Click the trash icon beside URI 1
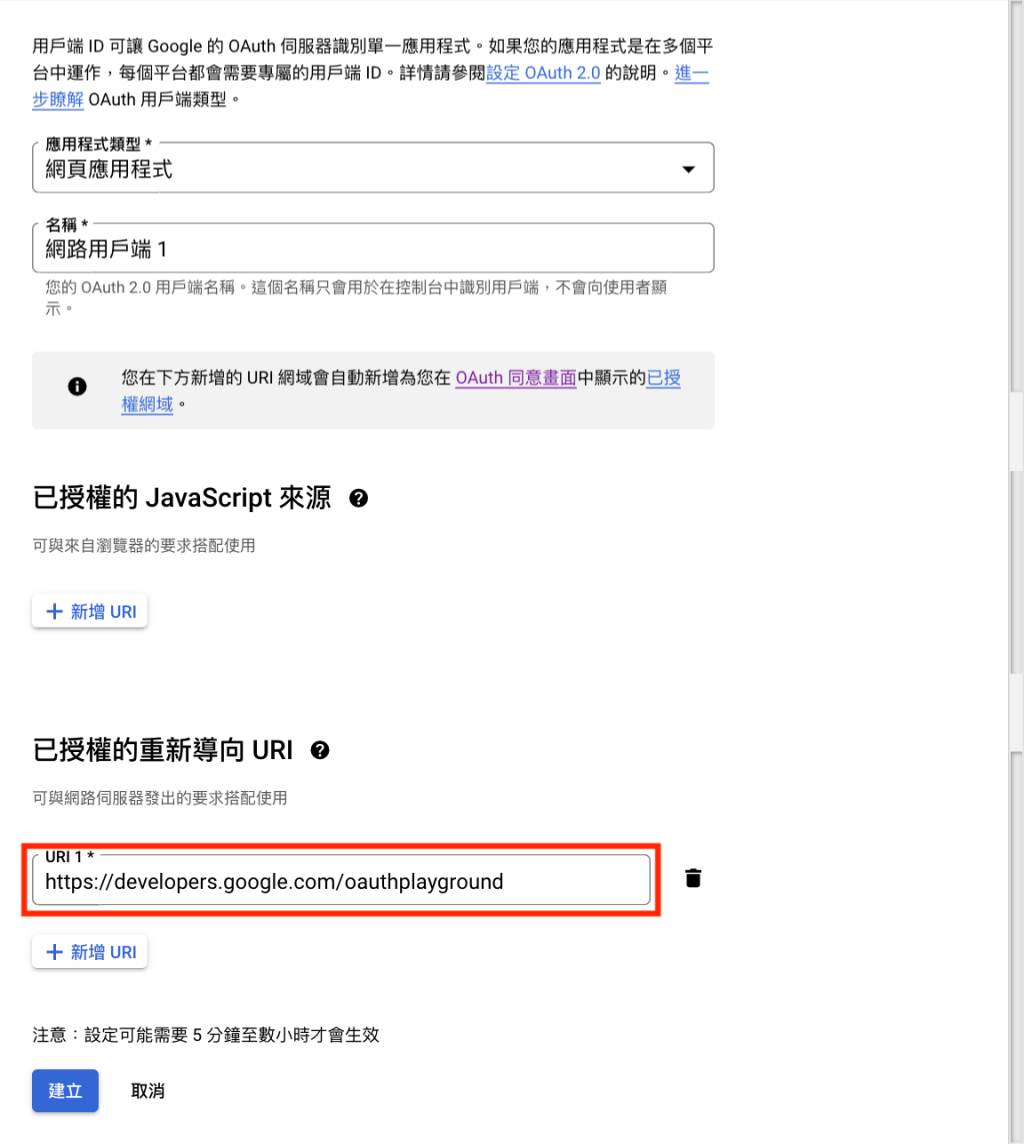Screen dimensions: 1024x1144 click(693, 878)
